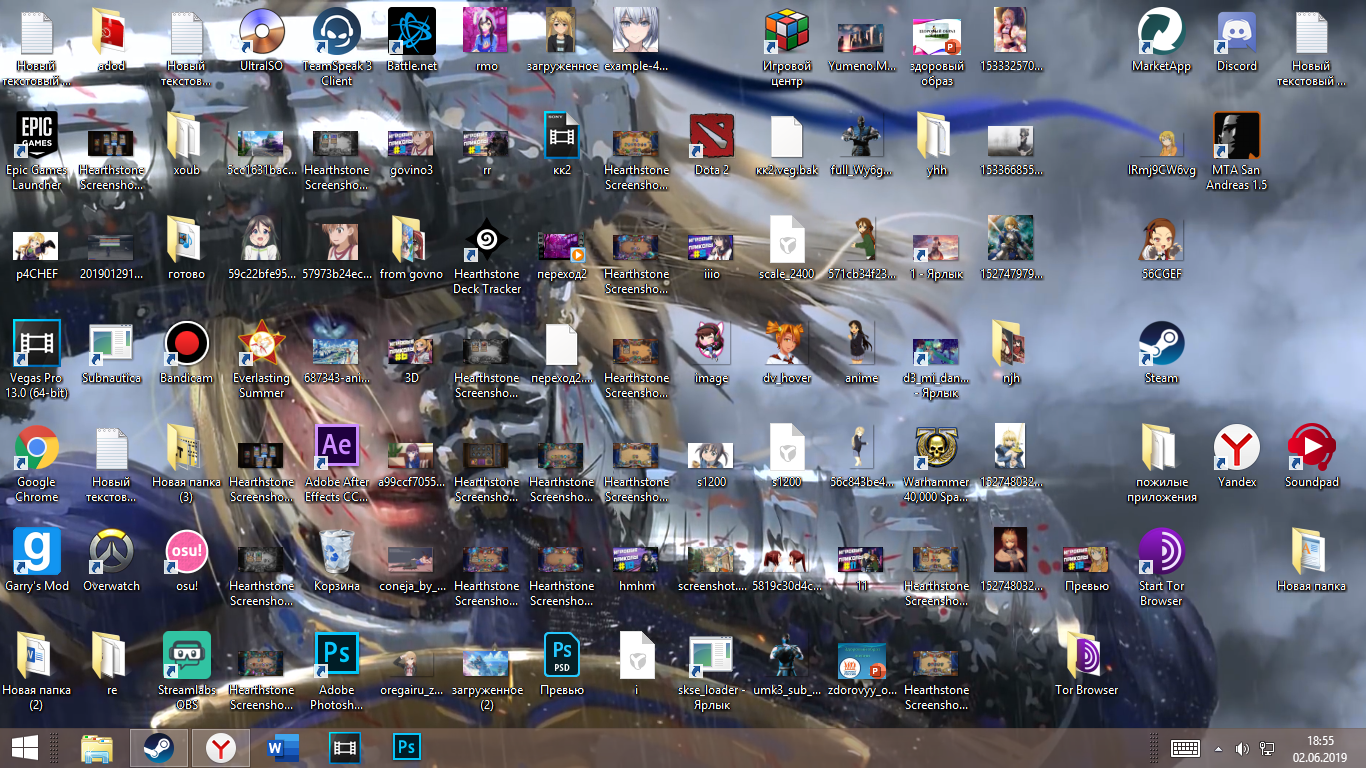Open the p4CHEF image file
The height and width of the screenshot is (768, 1366).
click(37, 245)
